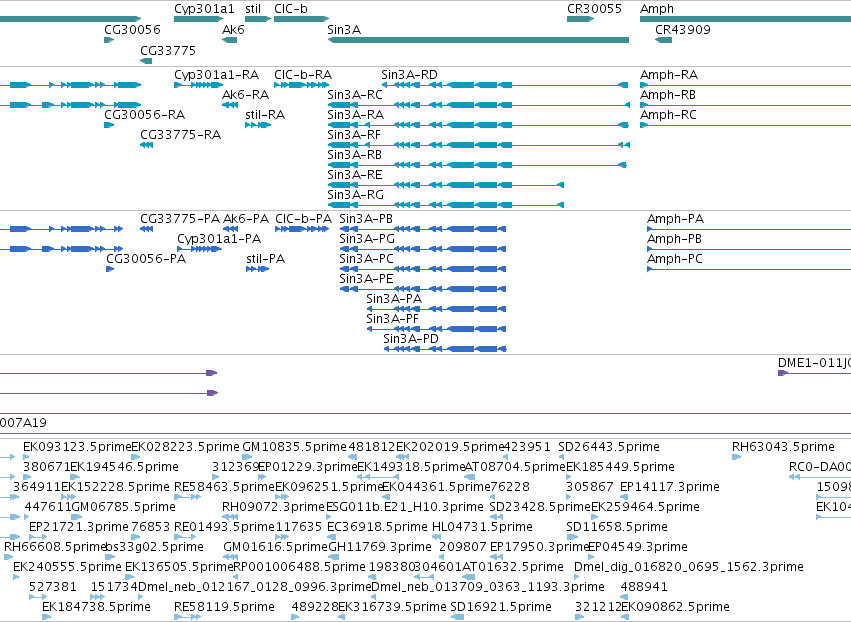Open the Amph-PB protein feature
The width and height of the screenshot is (851, 622).
tap(749, 249)
